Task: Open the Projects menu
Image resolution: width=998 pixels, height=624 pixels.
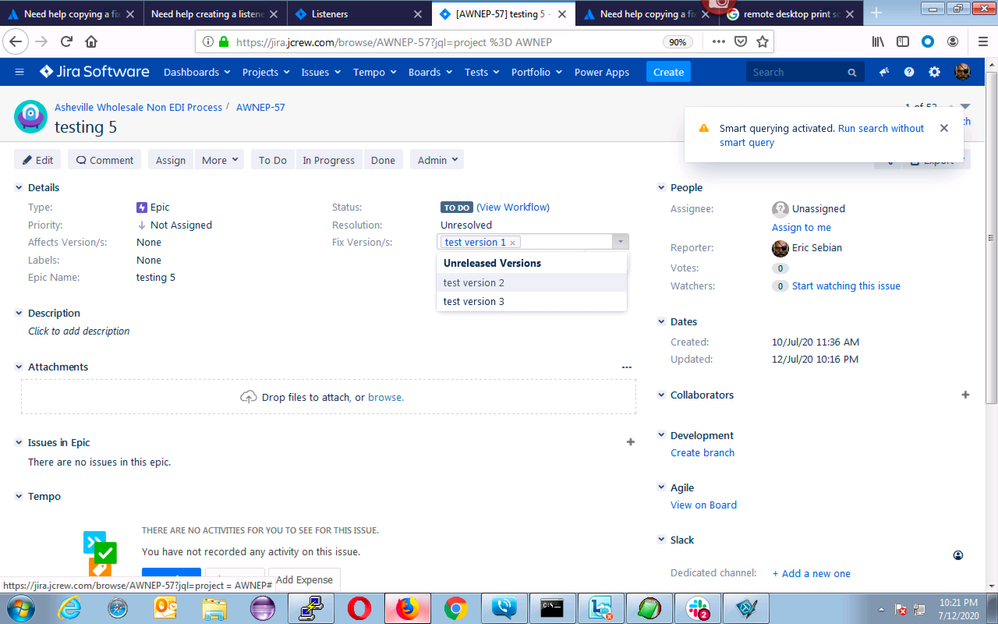Action: [x=265, y=72]
